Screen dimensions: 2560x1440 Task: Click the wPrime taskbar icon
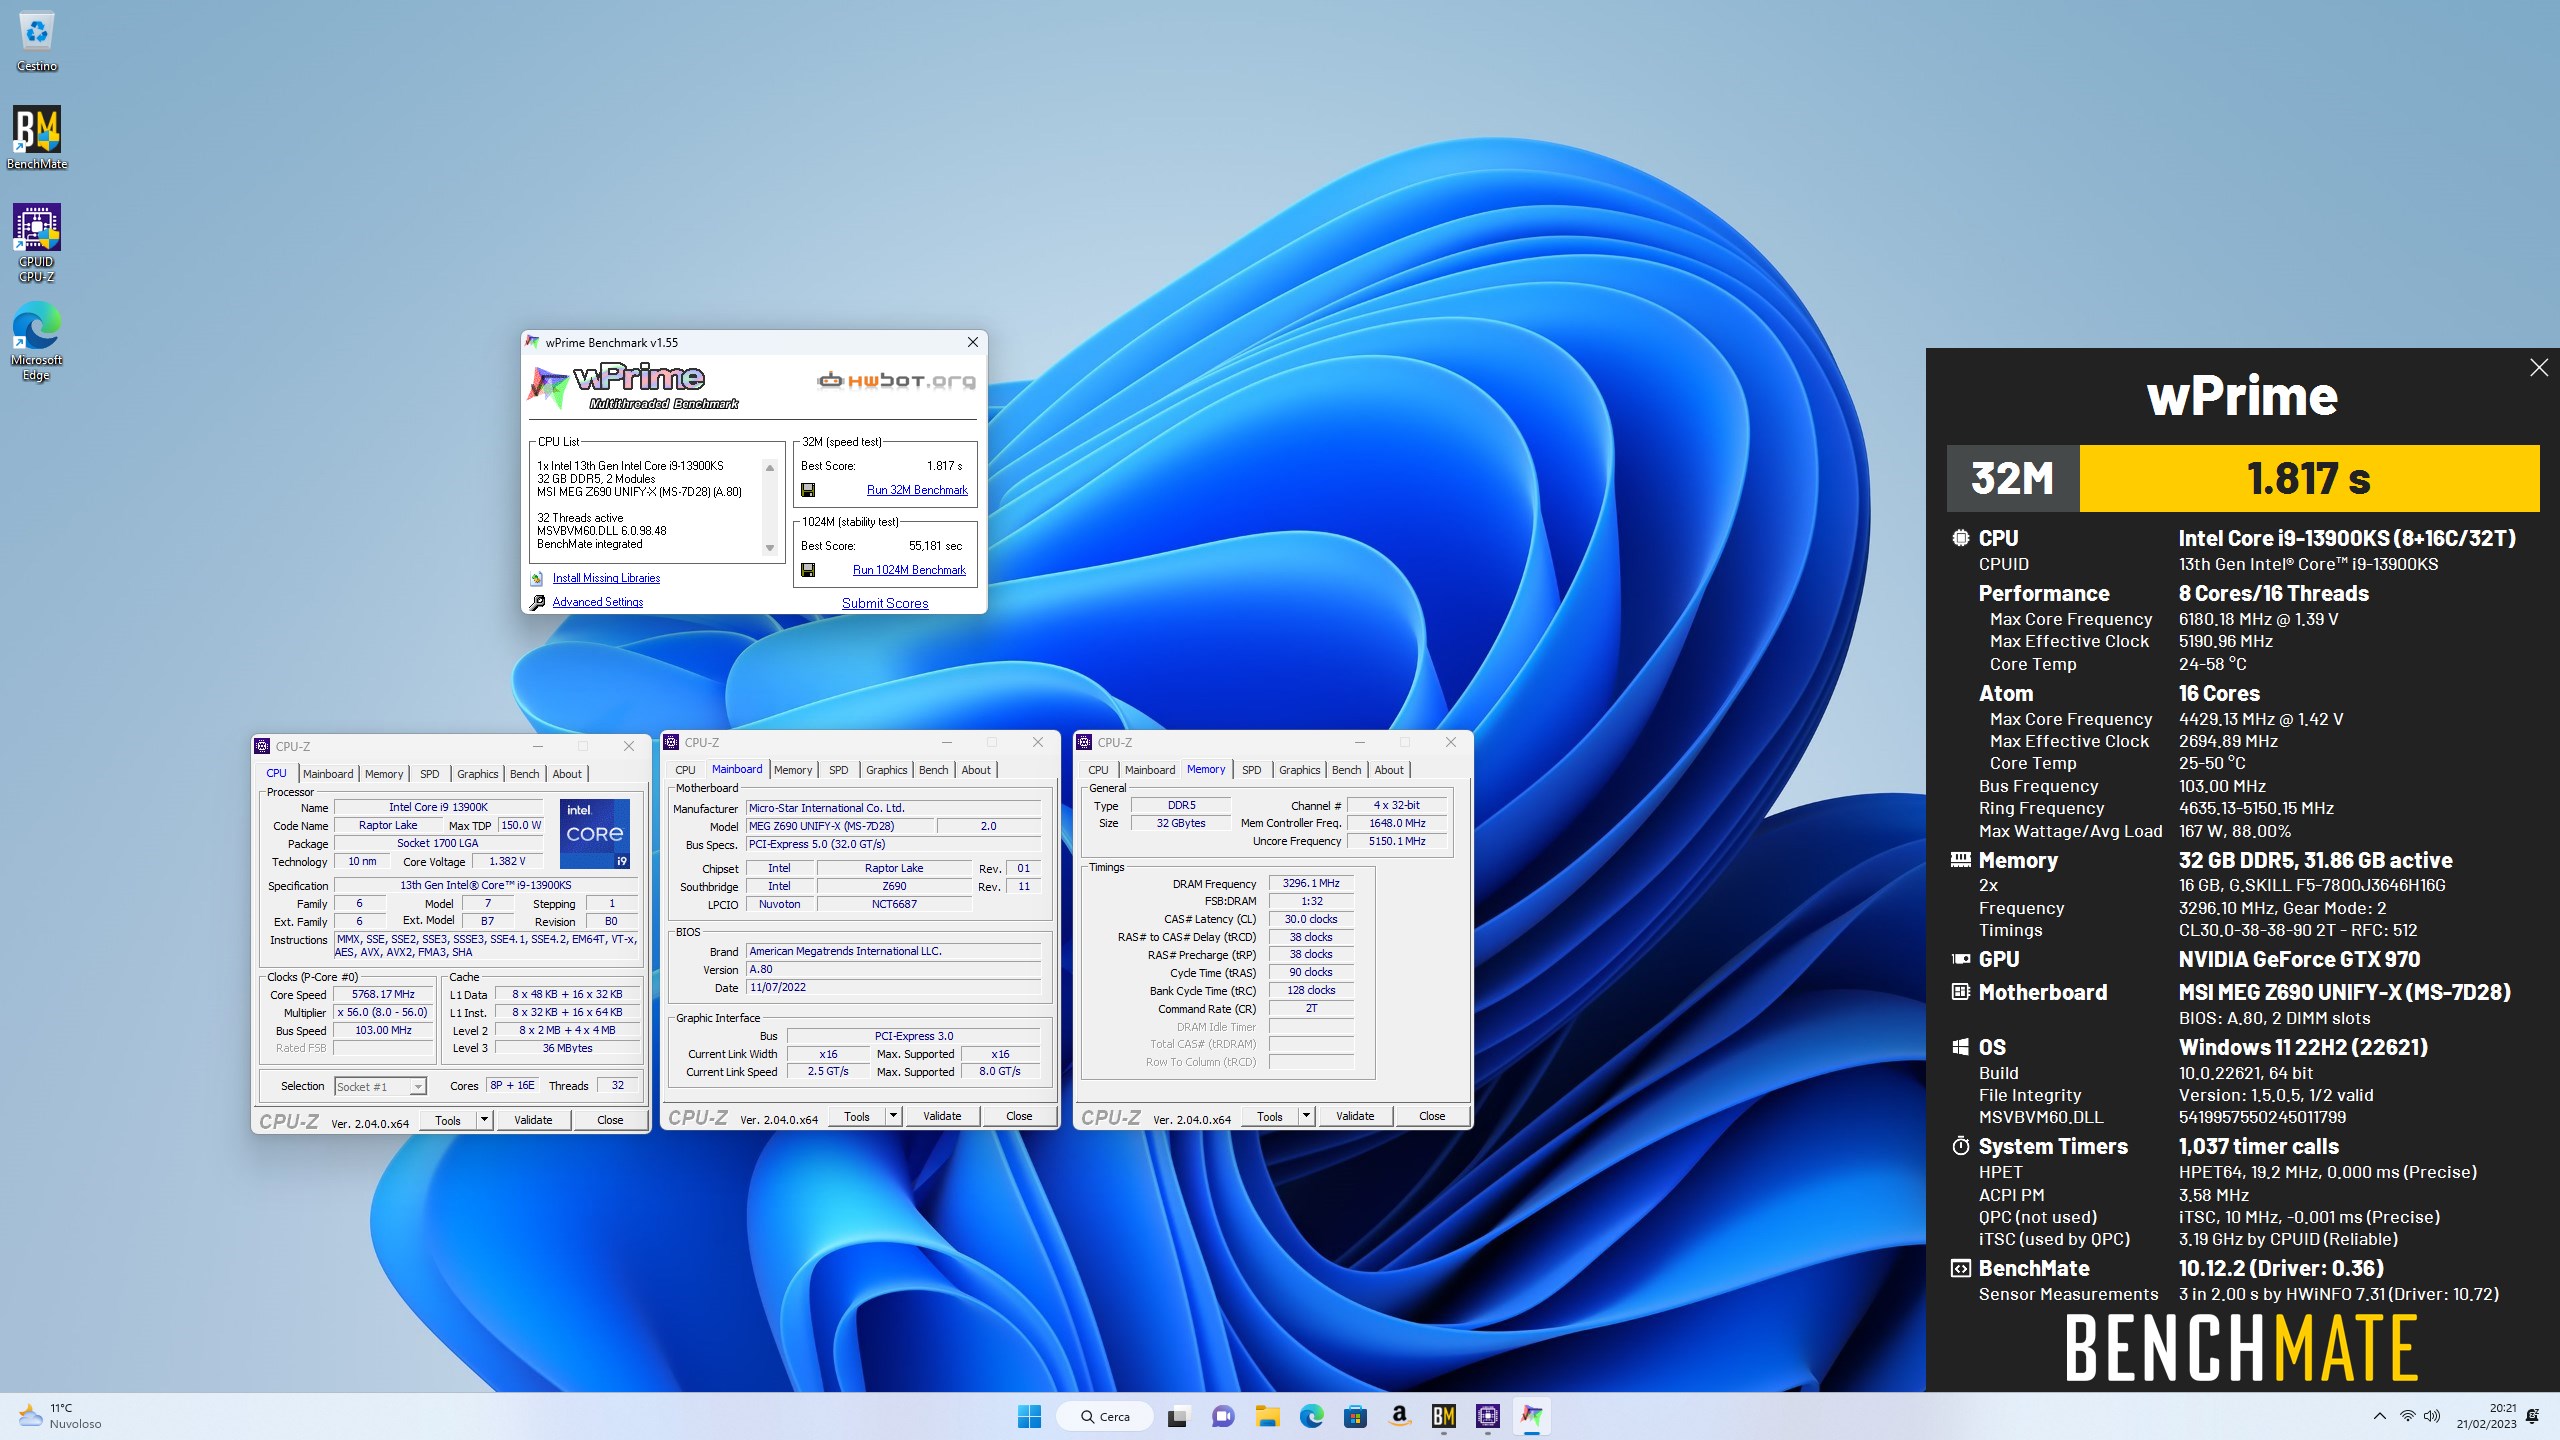click(x=1532, y=1416)
